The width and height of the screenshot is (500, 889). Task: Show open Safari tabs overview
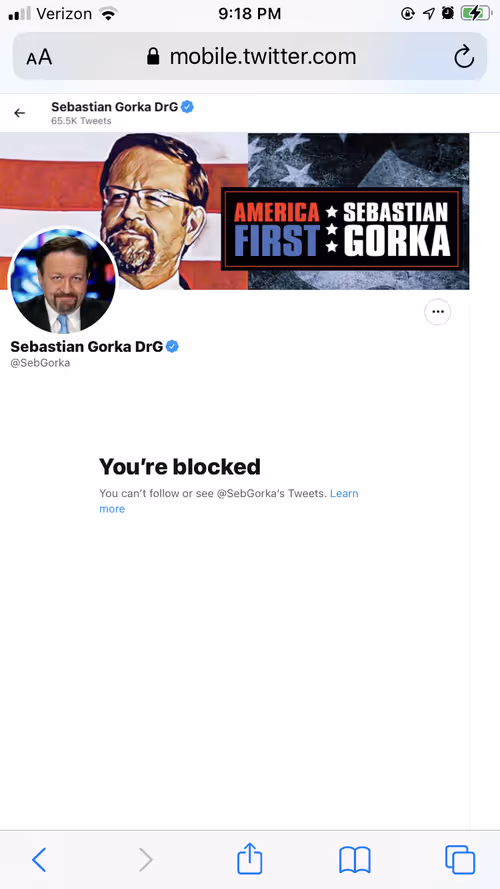point(460,860)
